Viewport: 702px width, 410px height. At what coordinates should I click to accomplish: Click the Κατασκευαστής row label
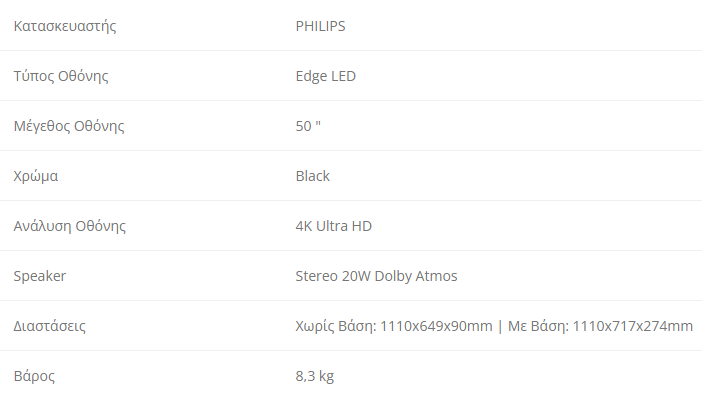(x=64, y=26)
